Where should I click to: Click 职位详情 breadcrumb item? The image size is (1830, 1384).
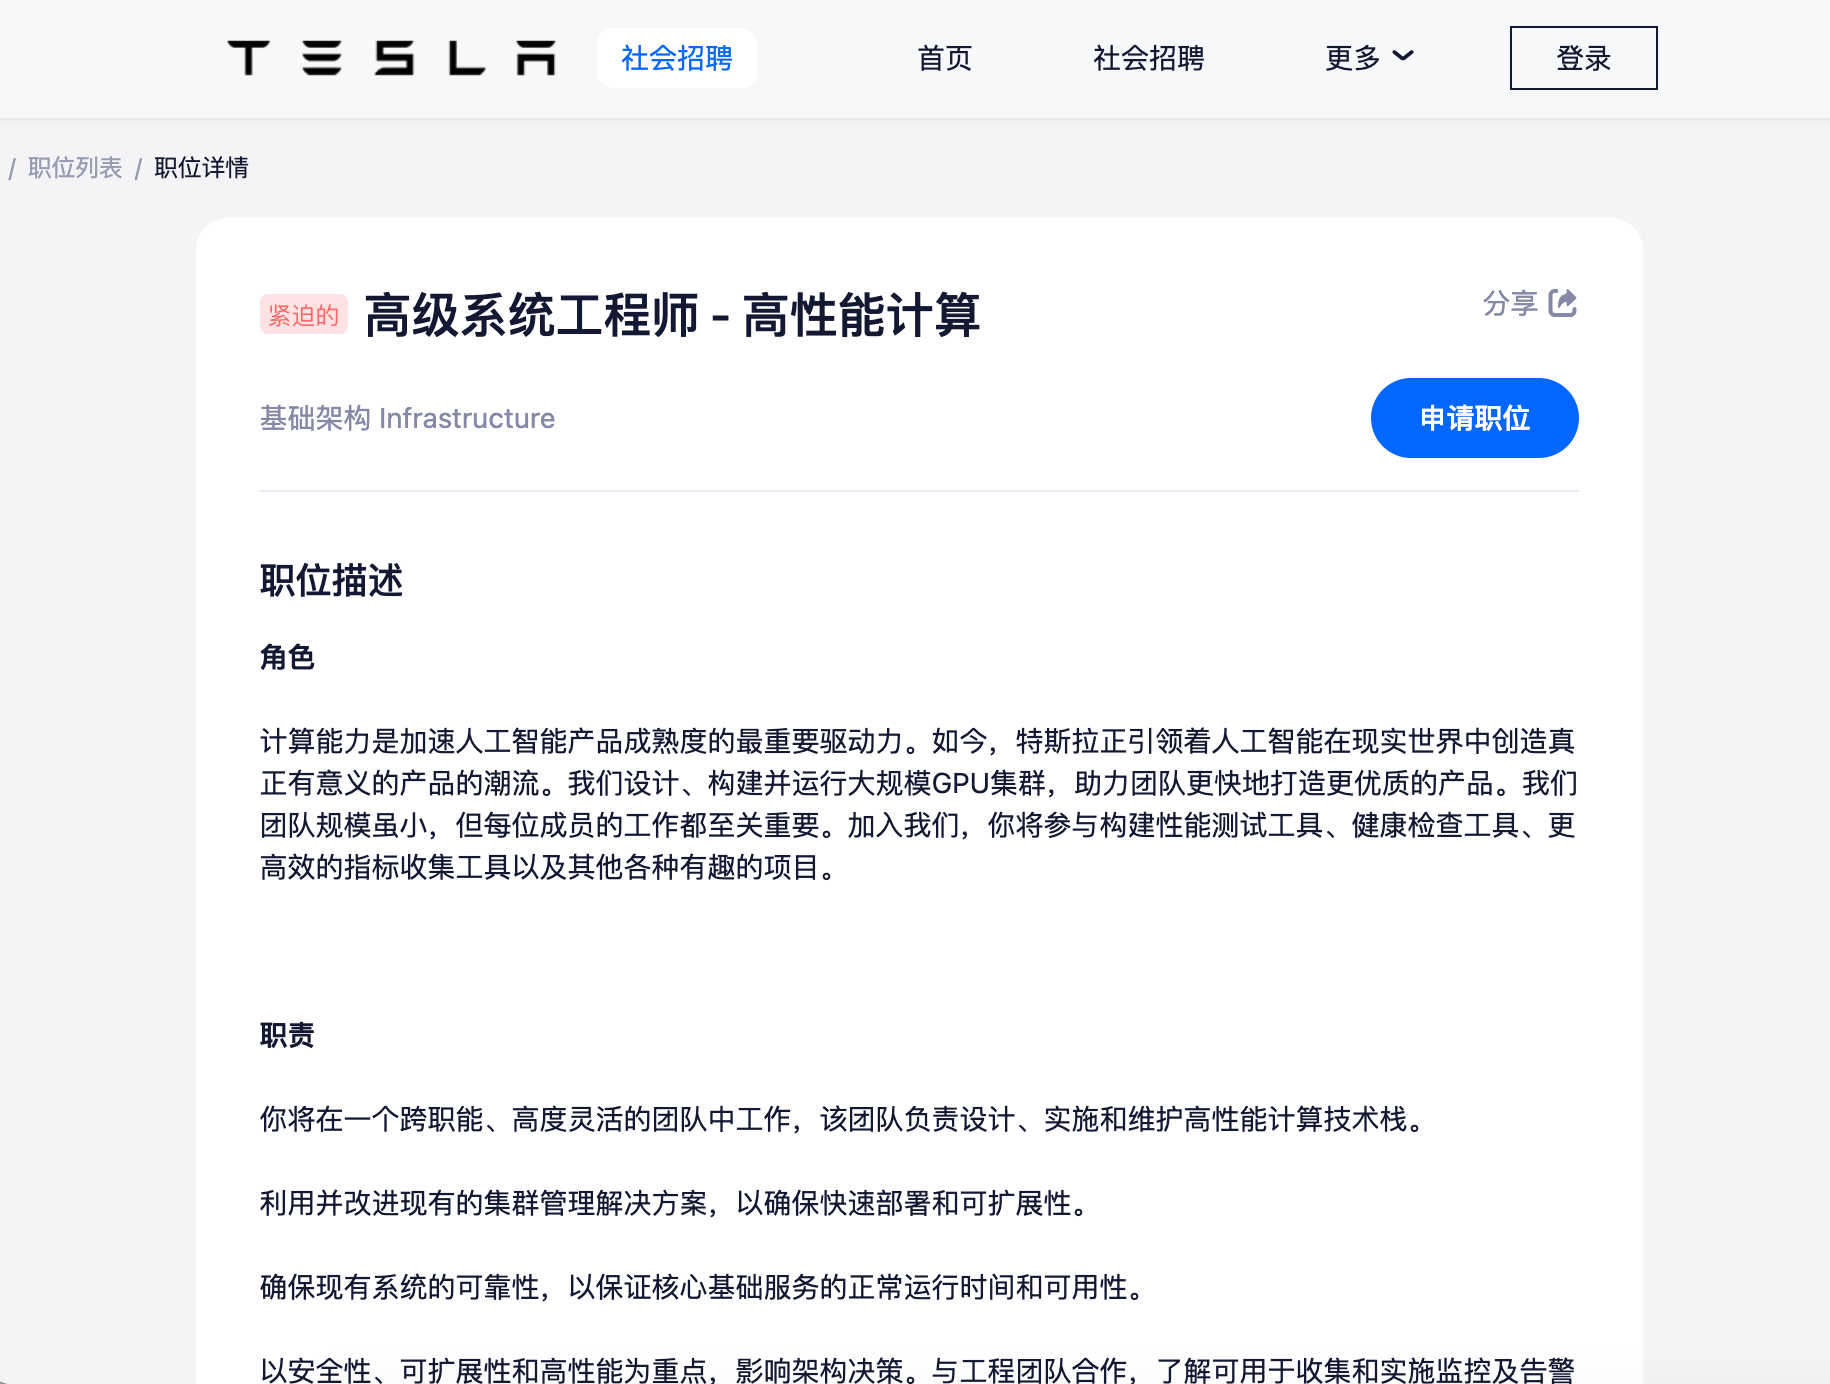pyautogui.click(x=201, y=167)
